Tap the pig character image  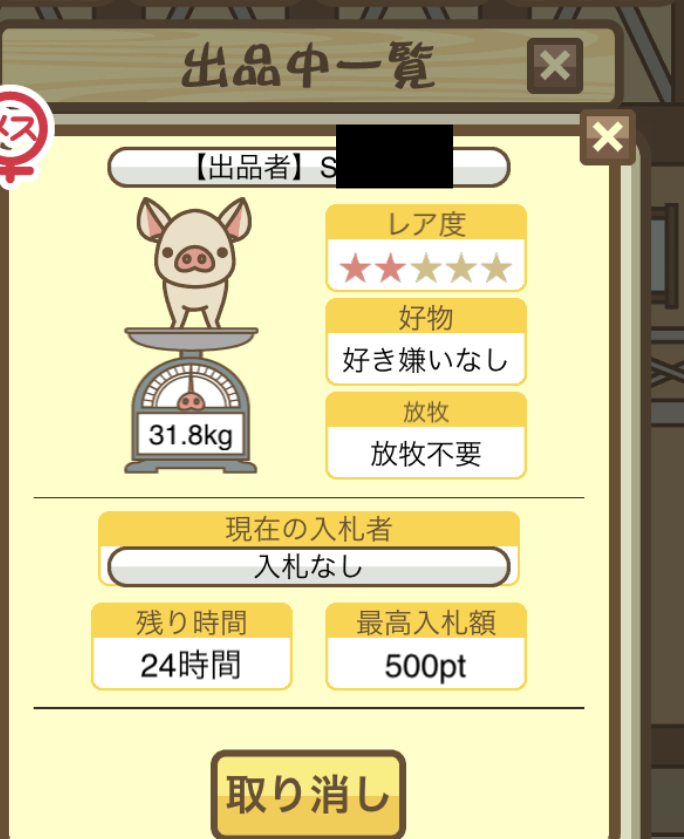(194, 262)
